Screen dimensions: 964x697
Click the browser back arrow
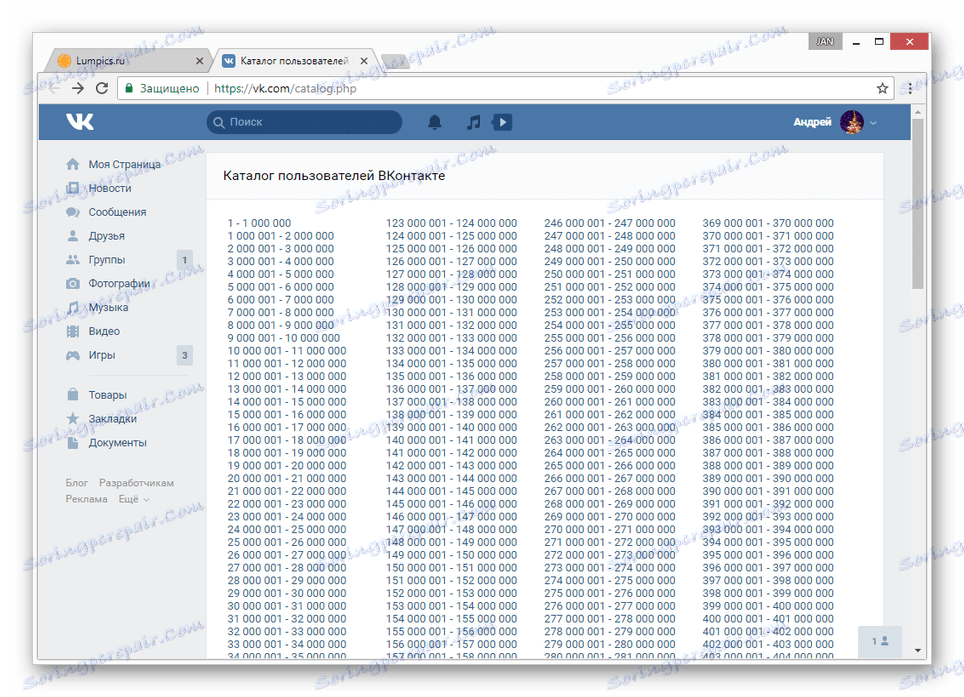54,89
